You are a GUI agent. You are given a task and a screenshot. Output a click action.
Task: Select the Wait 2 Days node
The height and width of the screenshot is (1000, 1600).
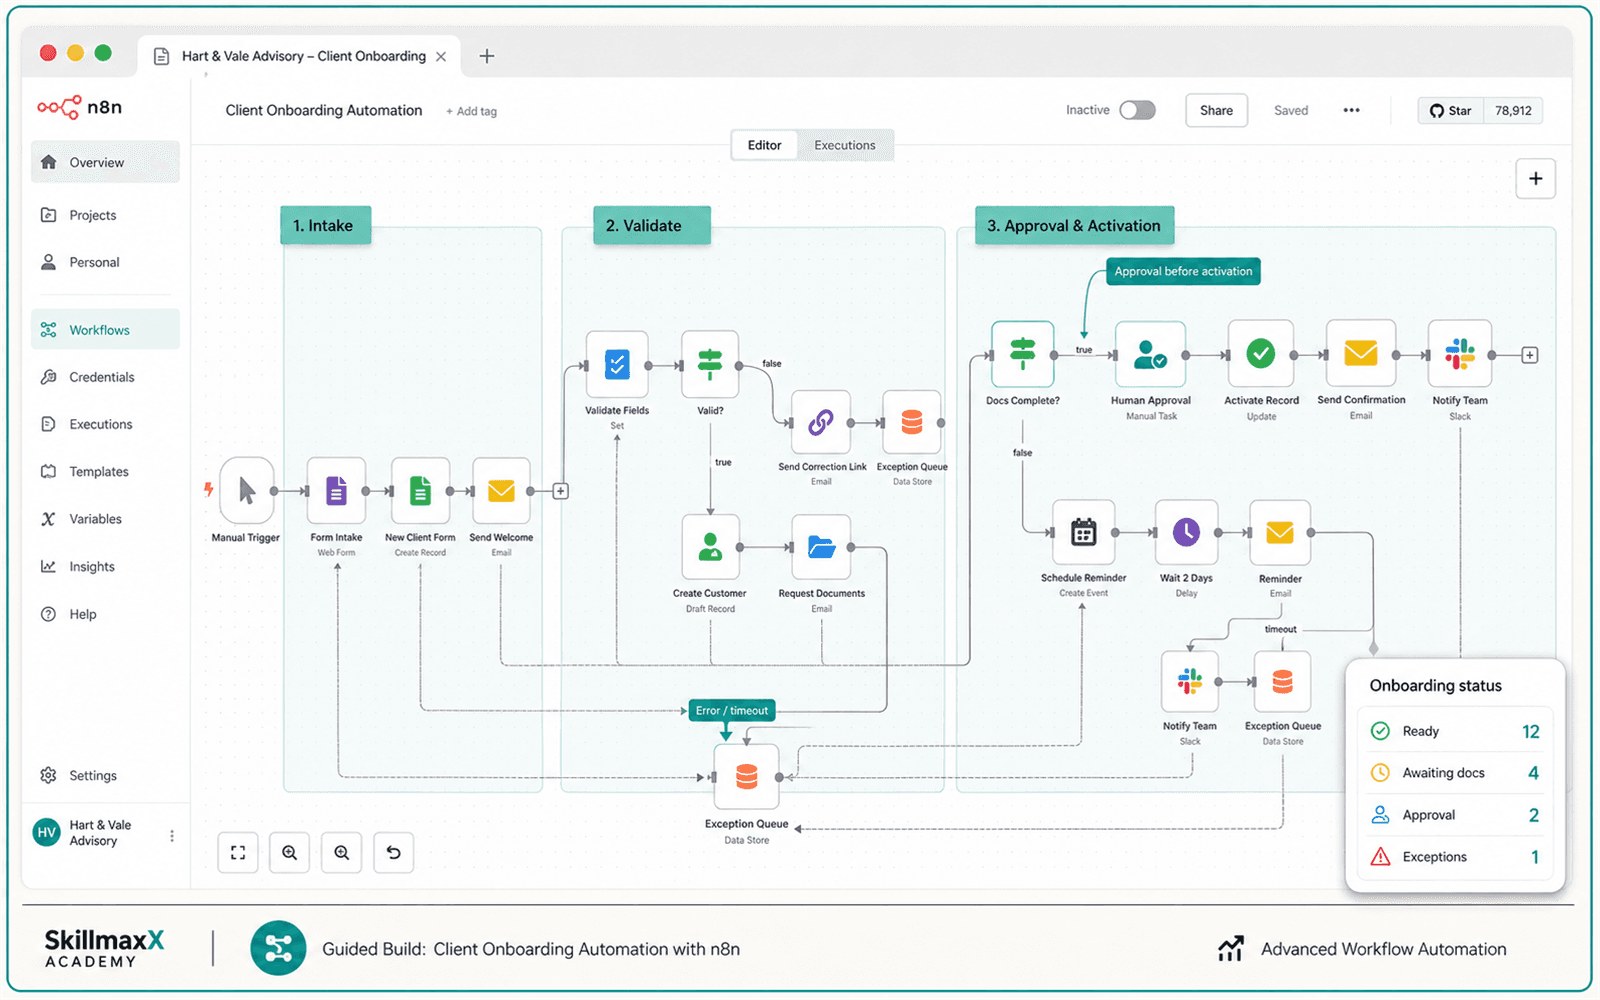1186,533
